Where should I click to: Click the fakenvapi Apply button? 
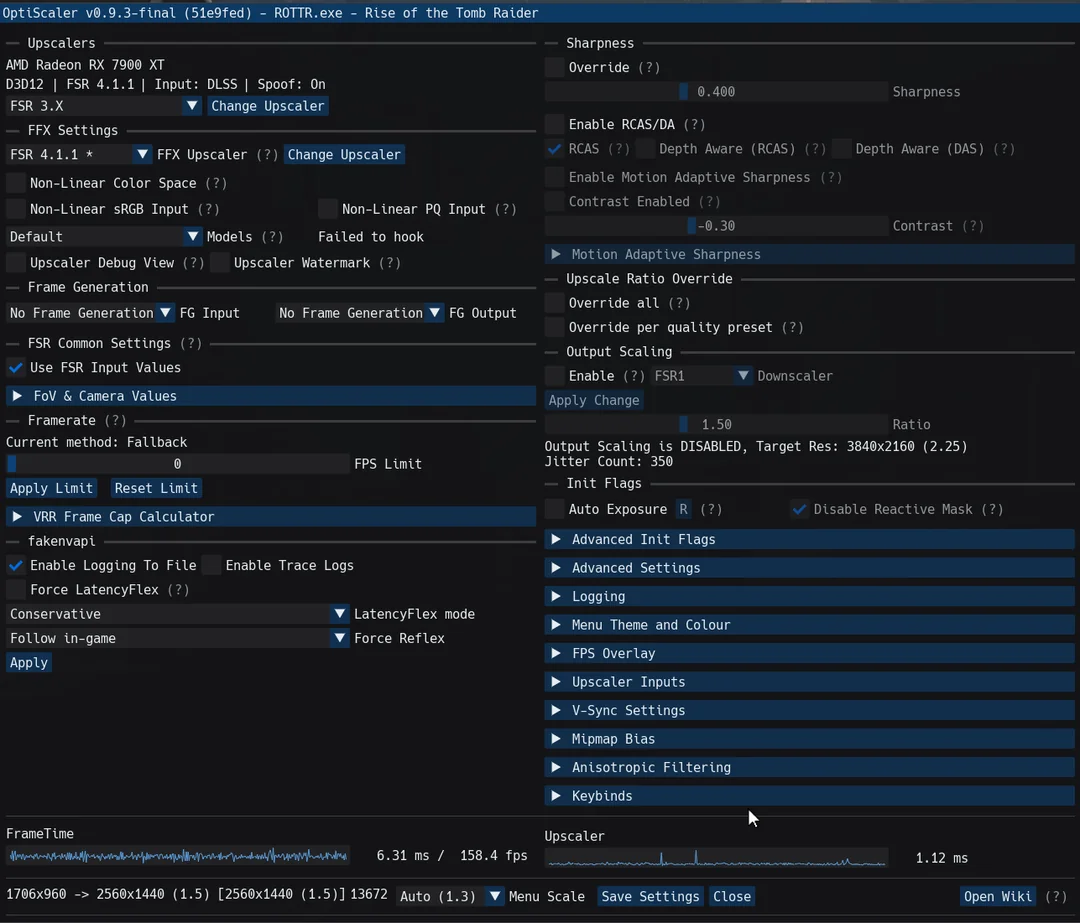(29, 663)
